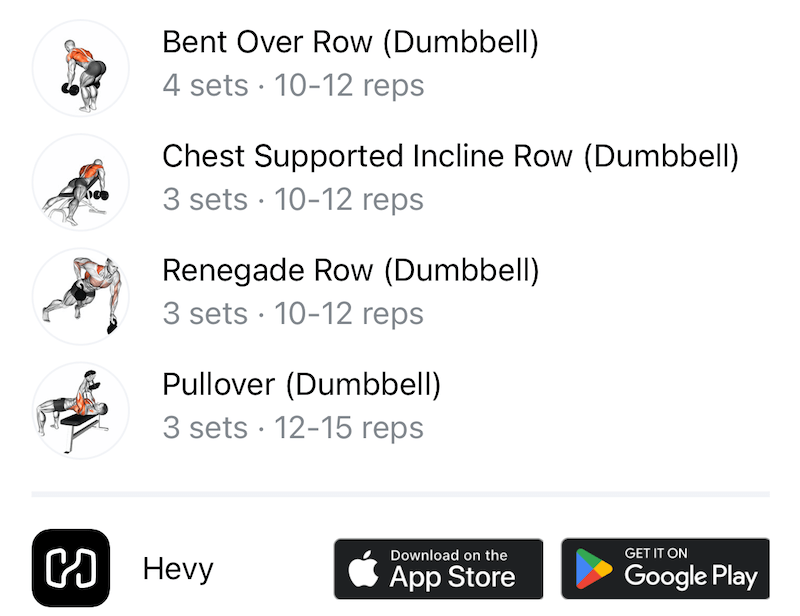Click the Google Play triangle logo
Image resolution: width=800 pixels, height=616 pixels.
(594, 571)
